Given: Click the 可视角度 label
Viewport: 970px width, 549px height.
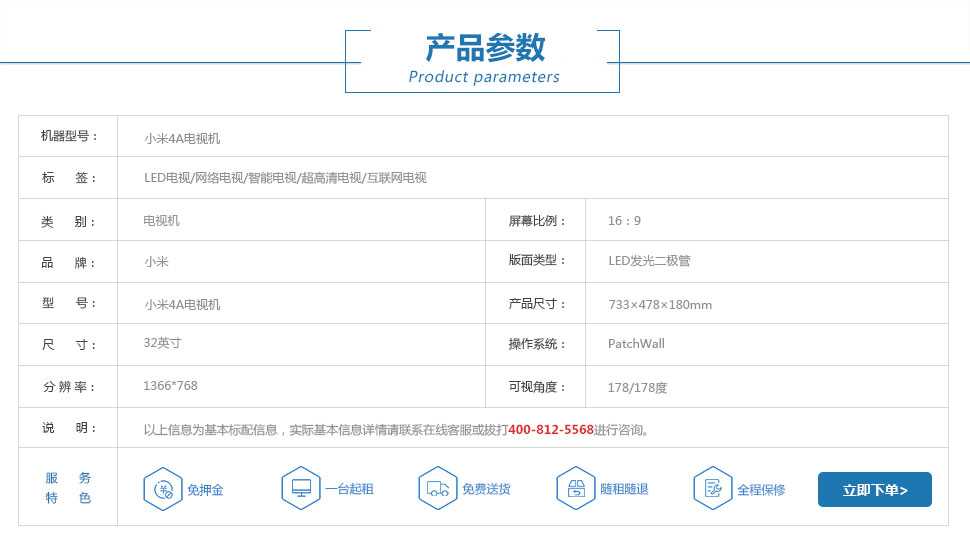Looking at the screenshot, I should (536, 387).
